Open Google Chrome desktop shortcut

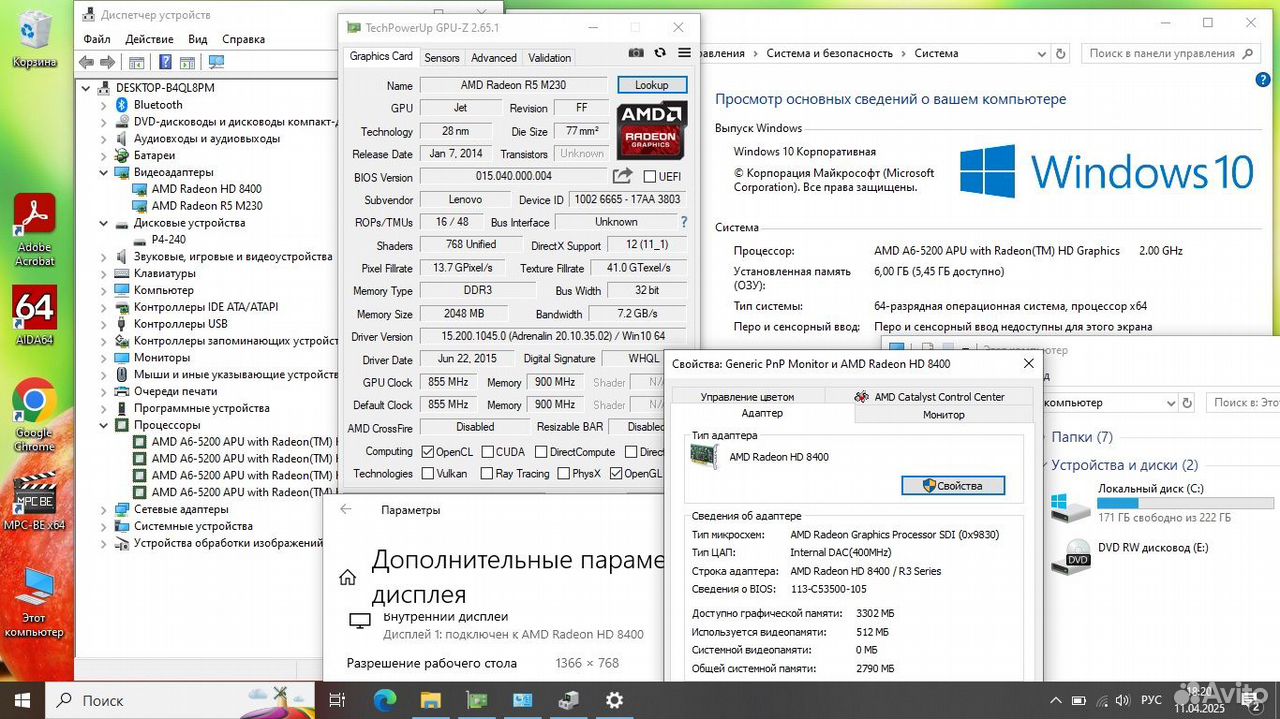(34, 415)
